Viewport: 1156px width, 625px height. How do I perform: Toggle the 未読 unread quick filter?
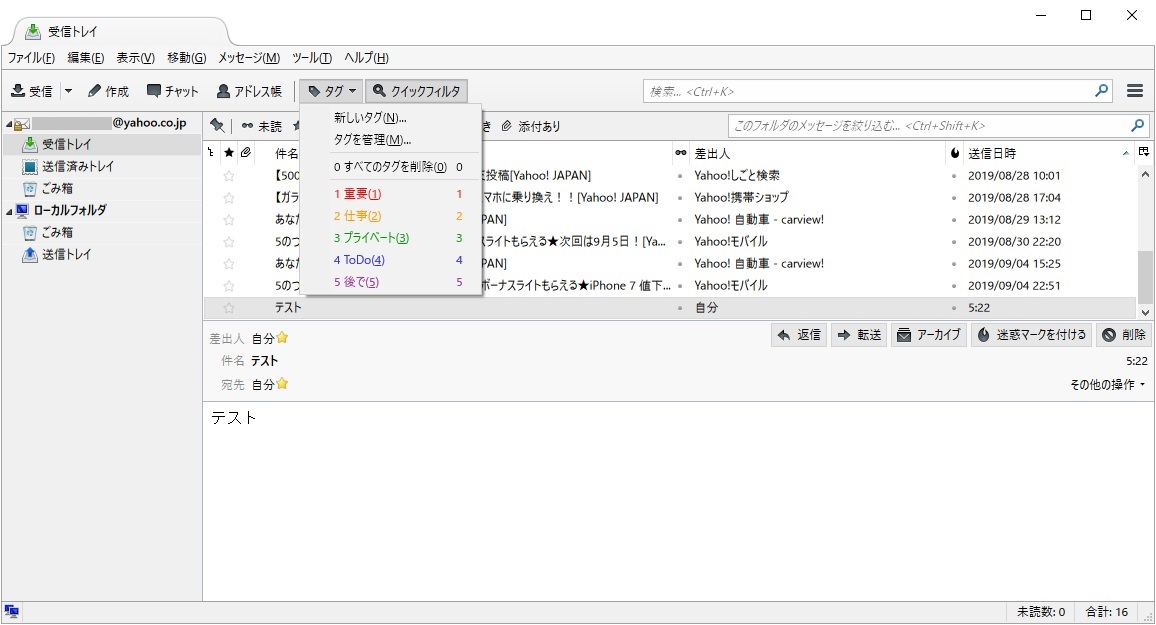point(262,126)
